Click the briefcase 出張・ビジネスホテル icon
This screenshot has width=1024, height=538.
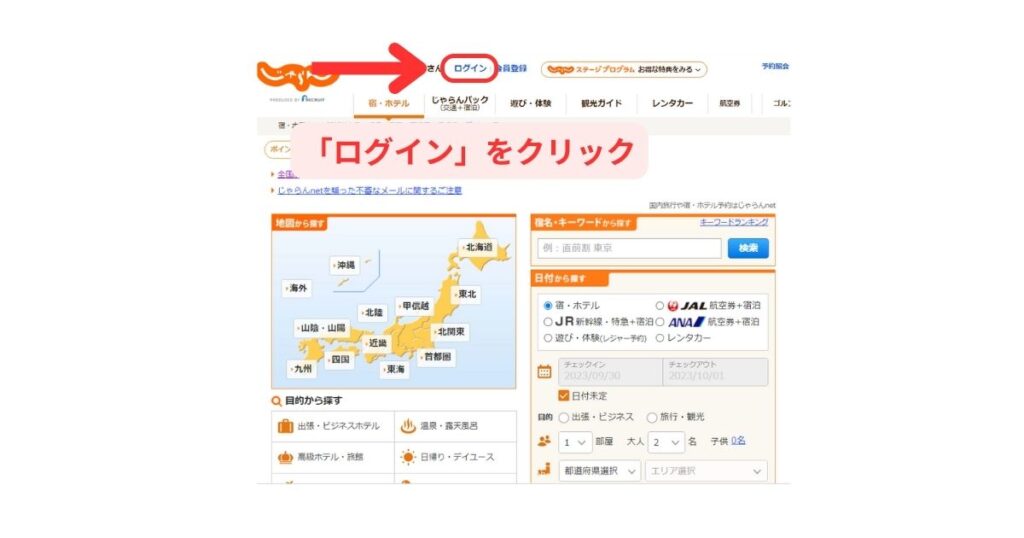click(285, 426)
